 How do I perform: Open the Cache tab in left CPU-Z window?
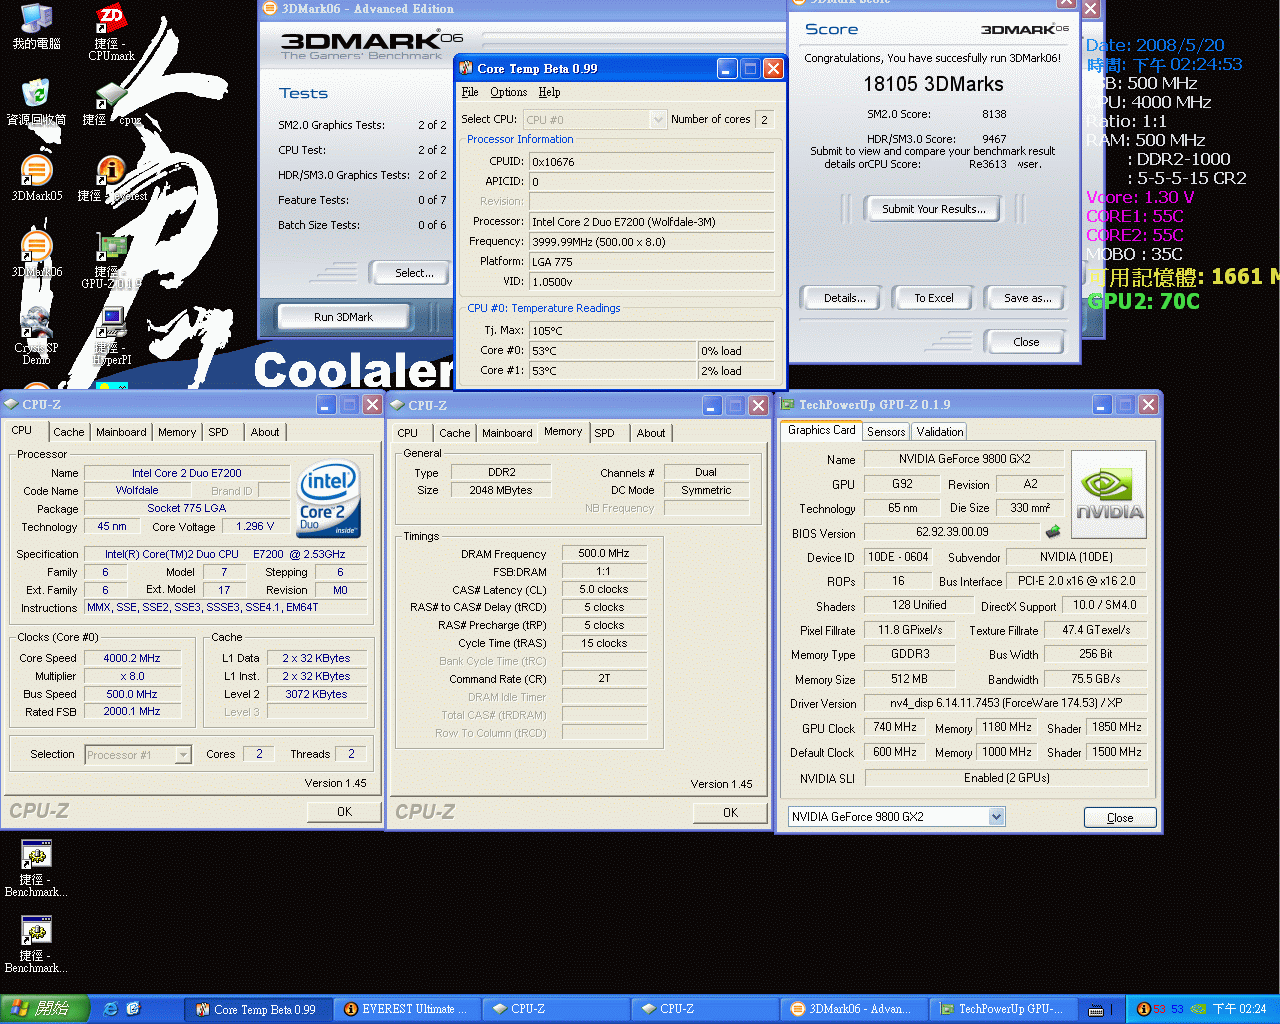coord(69,432)
